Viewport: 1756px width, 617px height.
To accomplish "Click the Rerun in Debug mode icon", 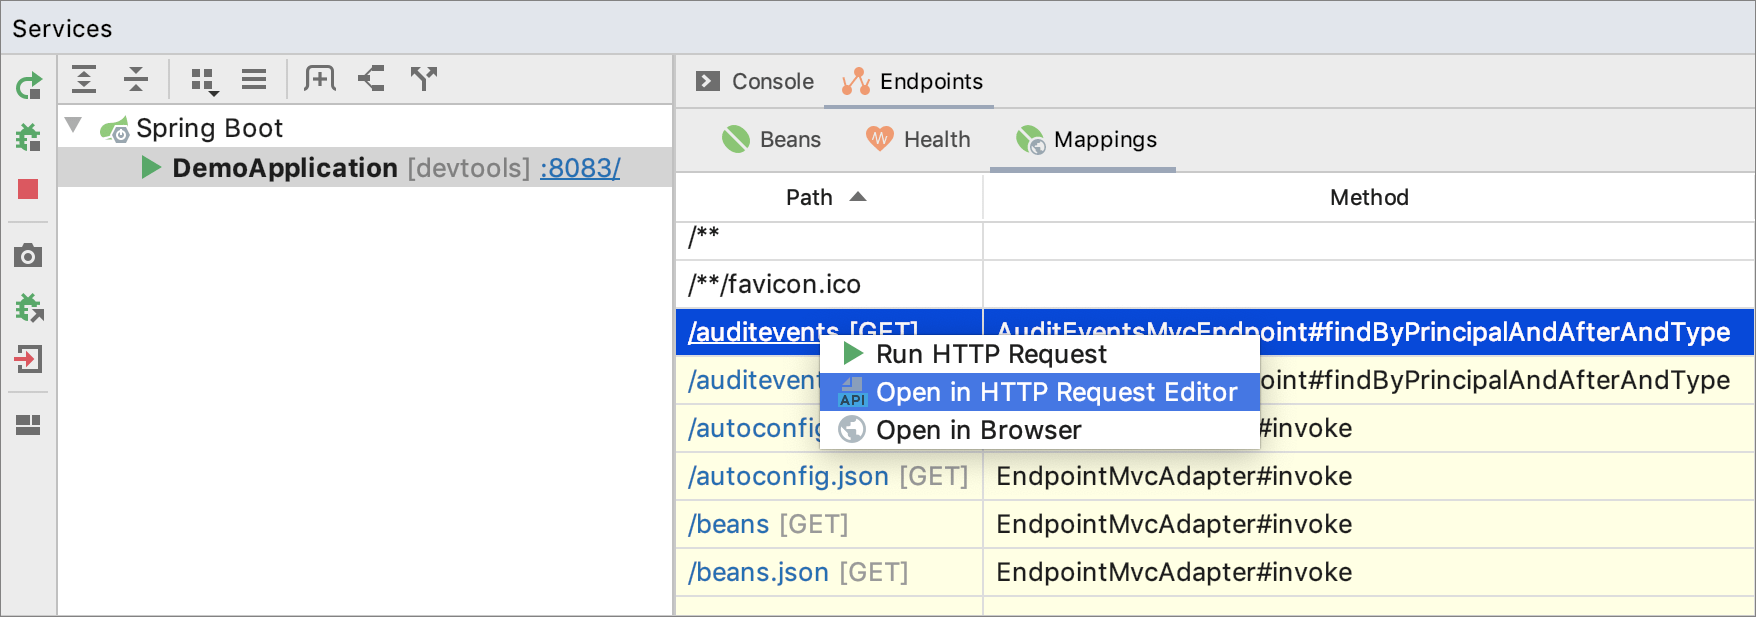I will [x=28, y=137].
